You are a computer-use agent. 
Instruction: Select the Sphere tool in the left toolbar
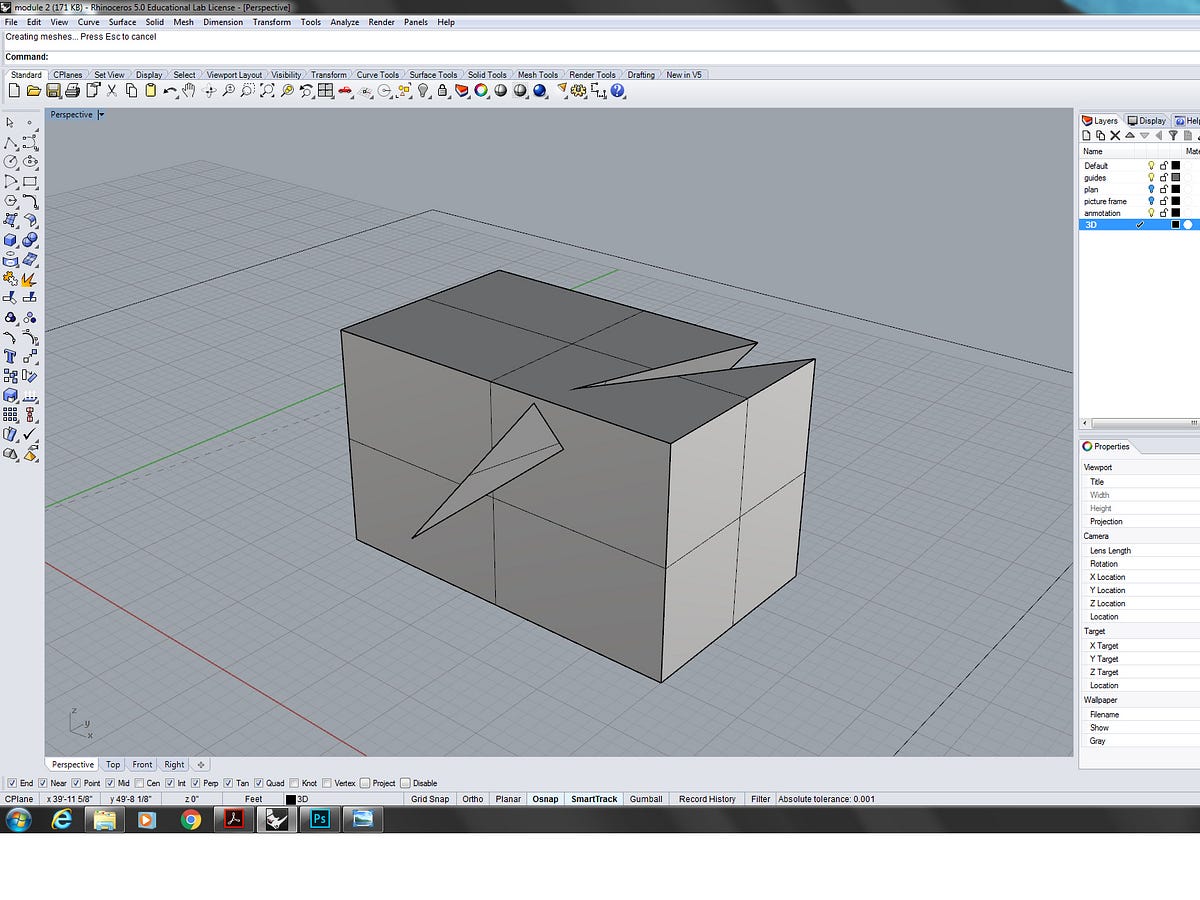30,239
